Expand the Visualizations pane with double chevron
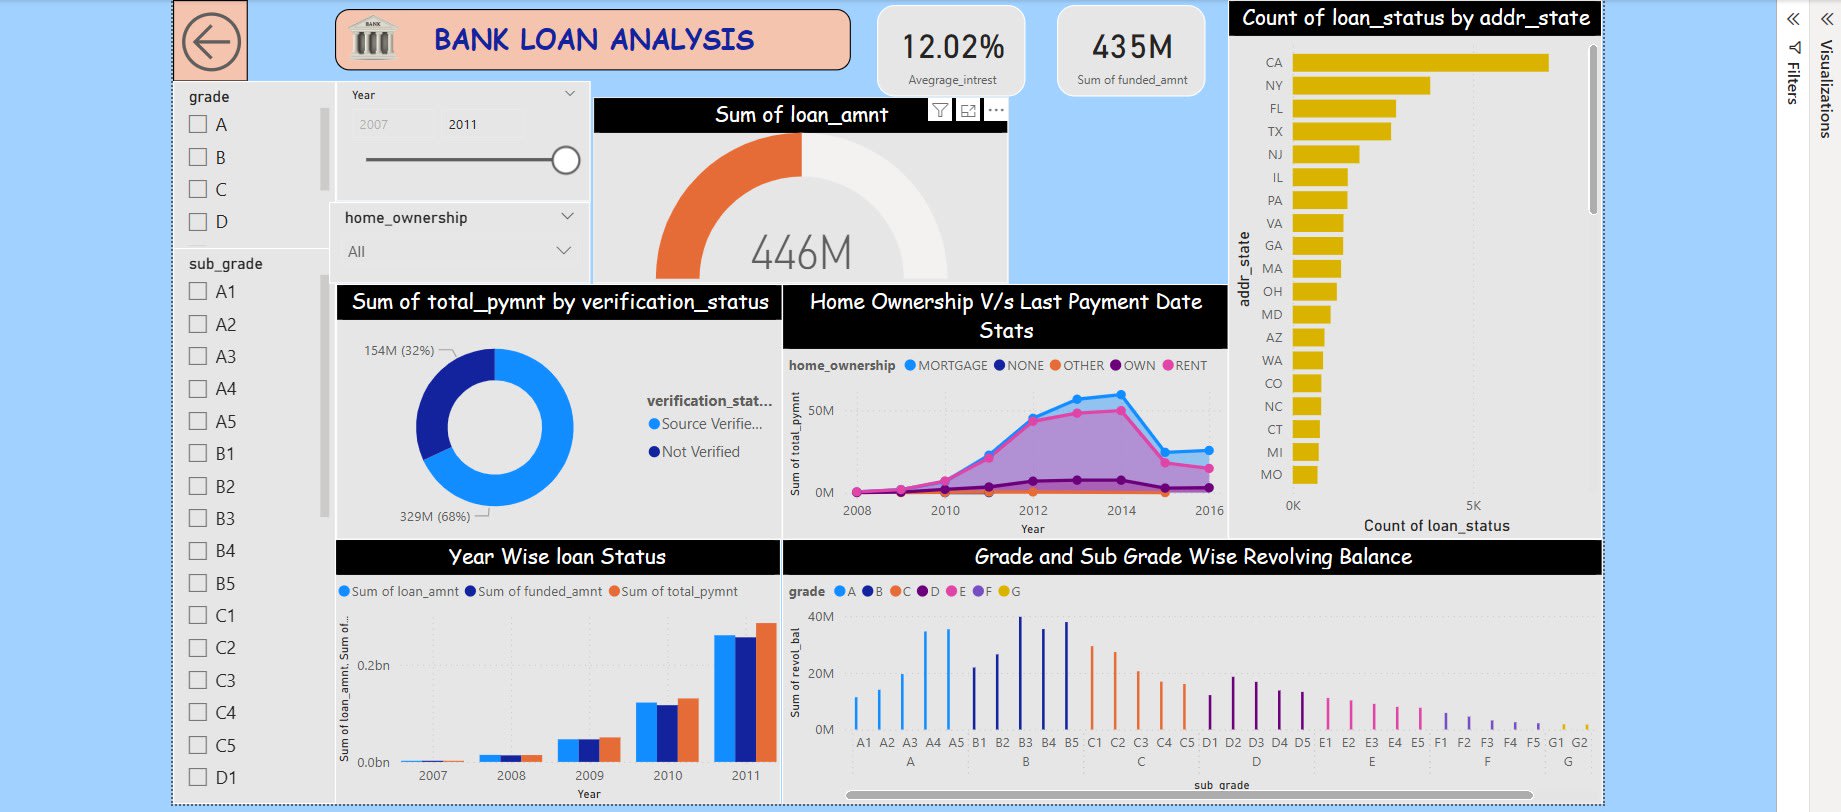 tap(1826, 19)
